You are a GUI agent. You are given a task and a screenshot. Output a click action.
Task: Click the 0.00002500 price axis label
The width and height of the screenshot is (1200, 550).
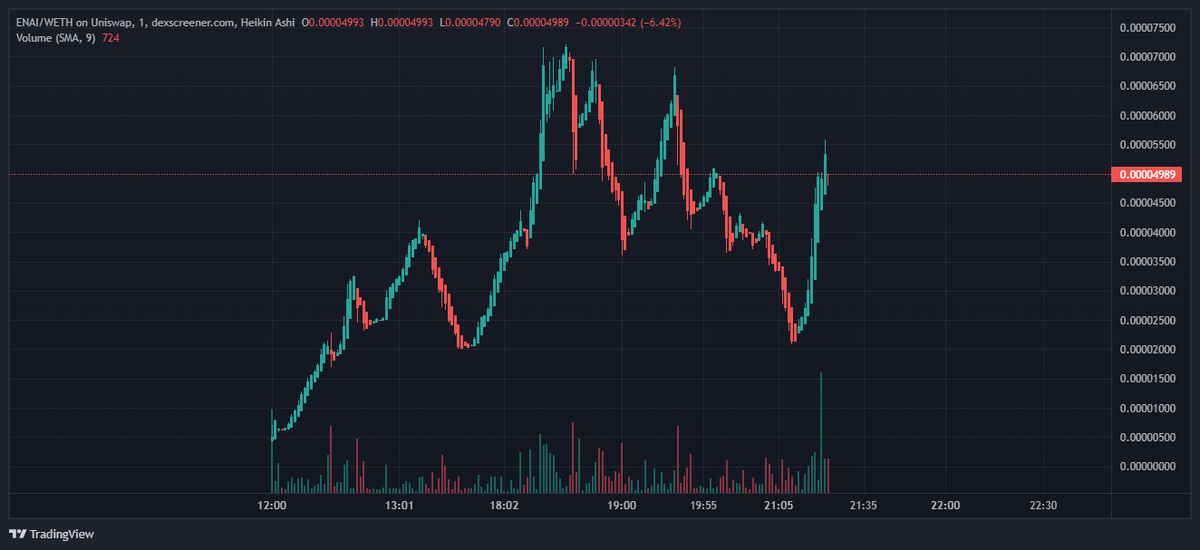(x=1147, y=320)
